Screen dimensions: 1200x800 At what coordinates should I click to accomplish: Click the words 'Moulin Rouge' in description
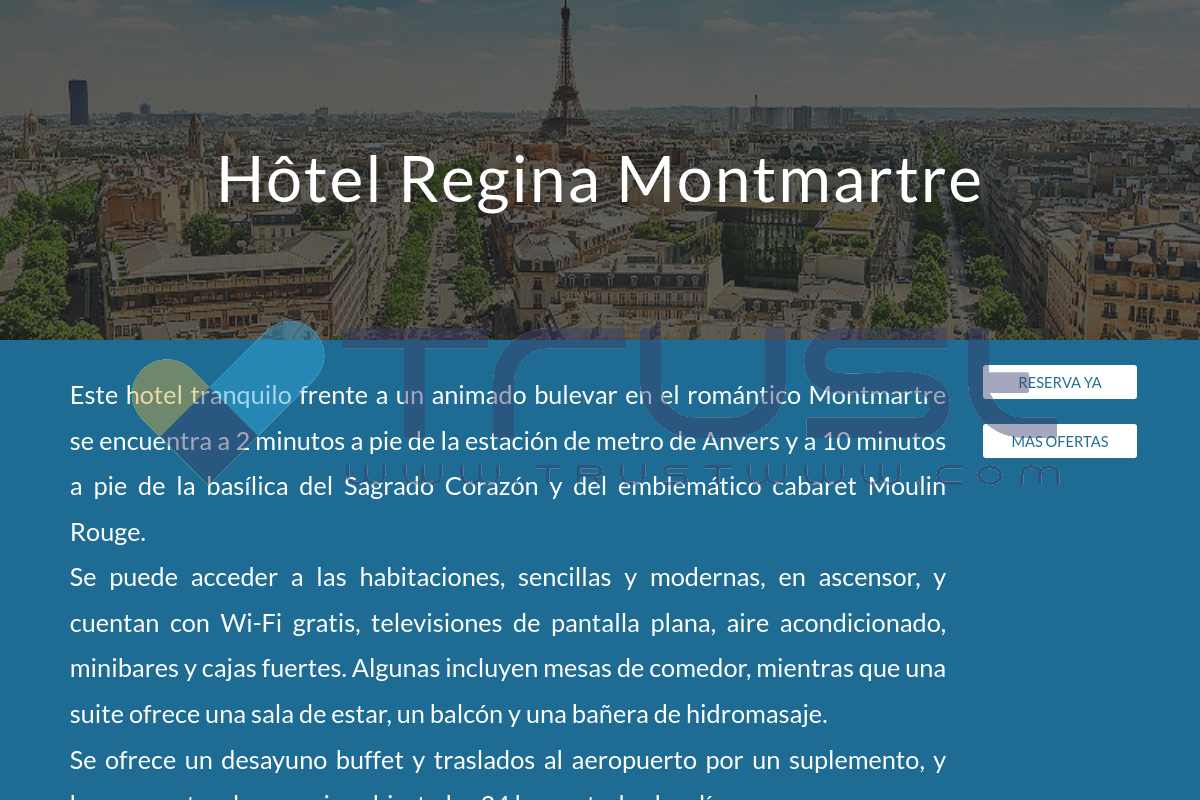[508, 509]
